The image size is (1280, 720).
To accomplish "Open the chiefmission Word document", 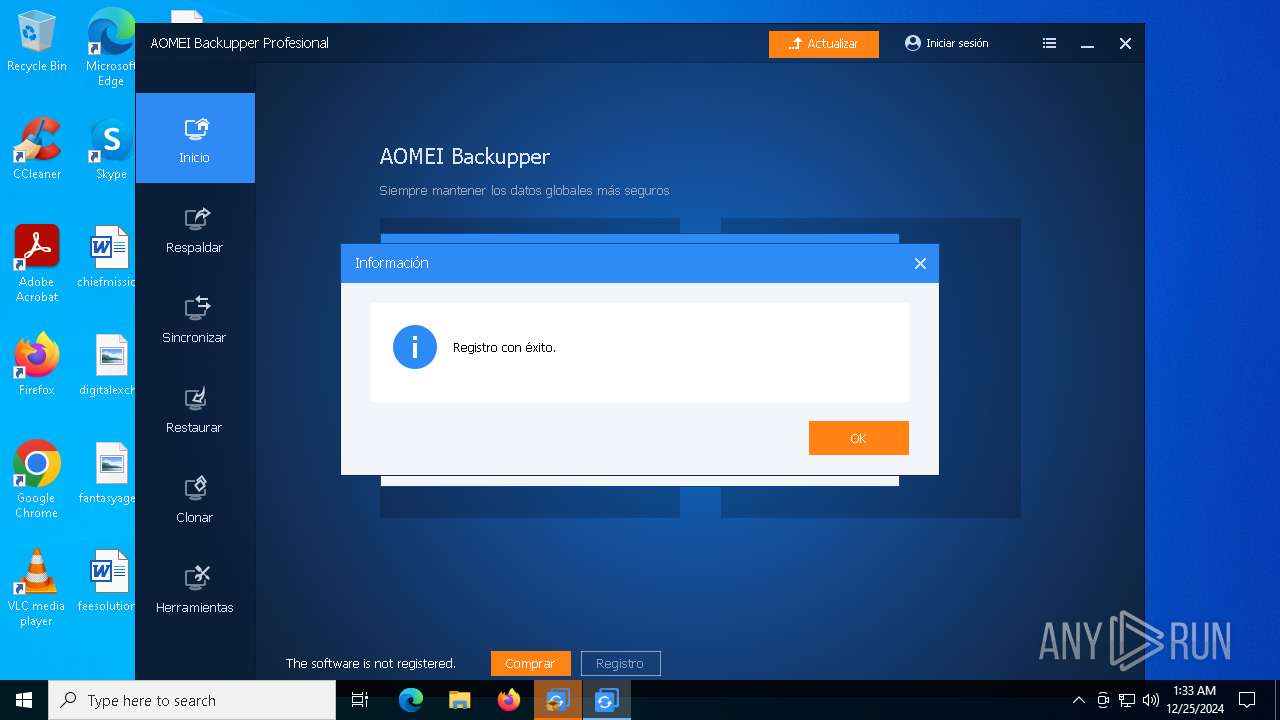I will point(109,257).
